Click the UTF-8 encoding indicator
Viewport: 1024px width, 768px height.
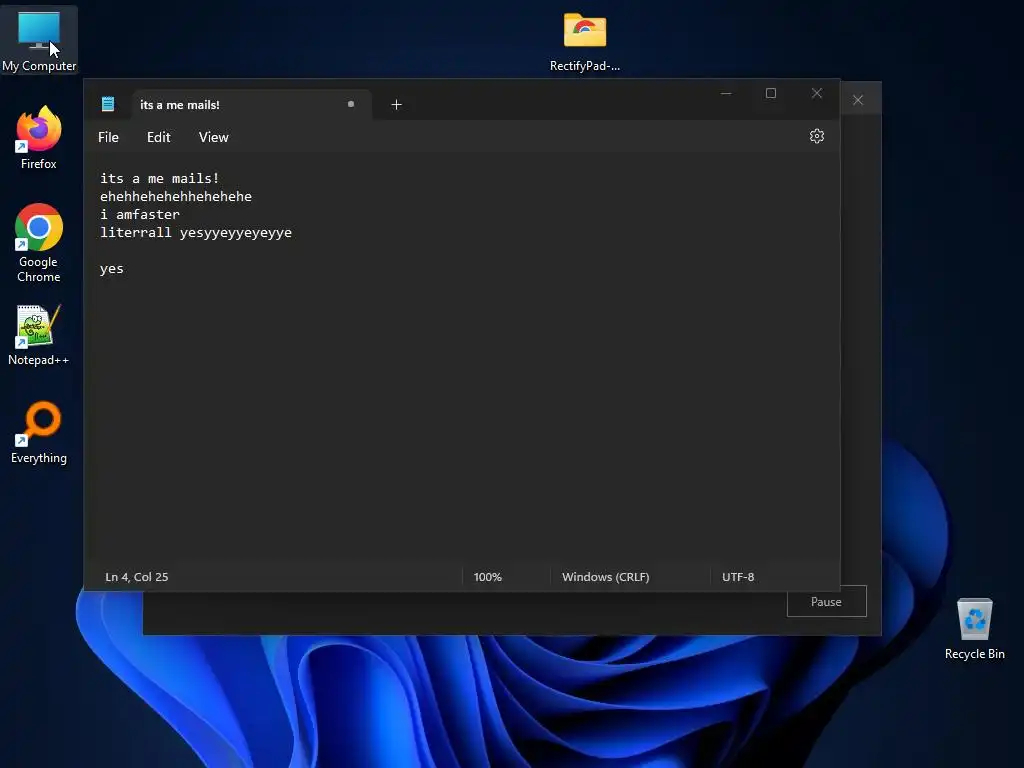click(x=738, y=577)
